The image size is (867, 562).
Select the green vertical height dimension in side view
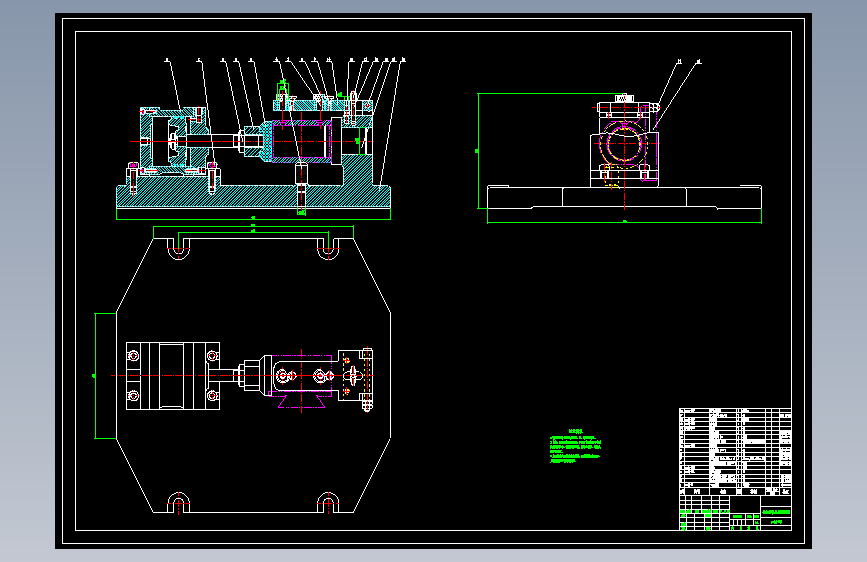(478, 151)
